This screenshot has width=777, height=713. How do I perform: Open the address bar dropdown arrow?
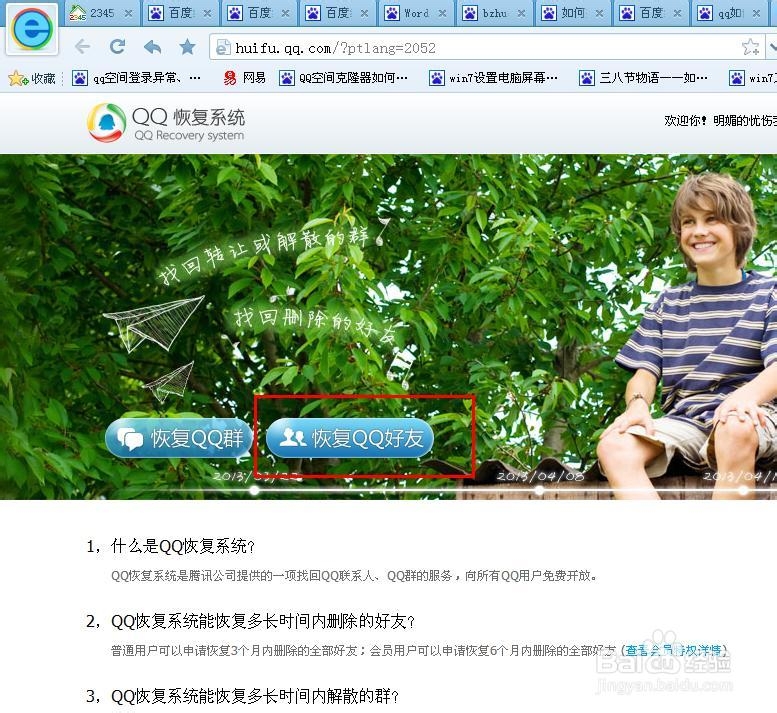pos(772,47)
